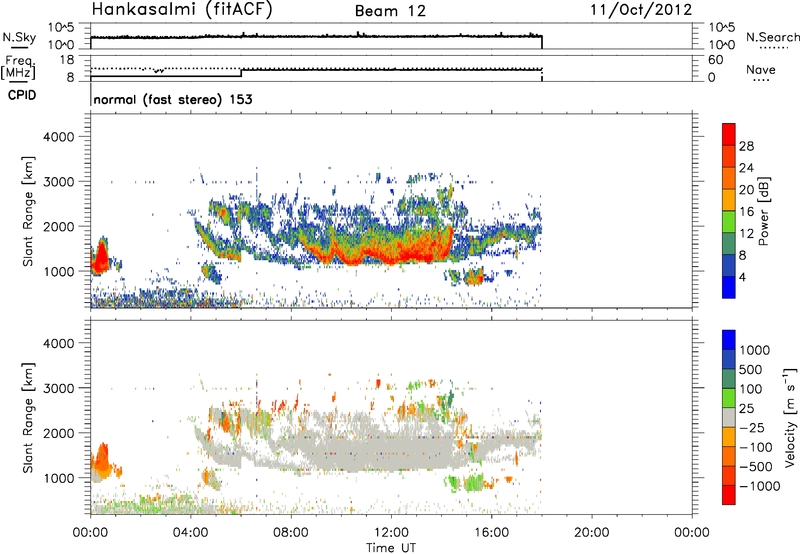Viewport: 800px width, 554px height.
Task: Click the '20:00' time axis label
Action: point(592,533)
